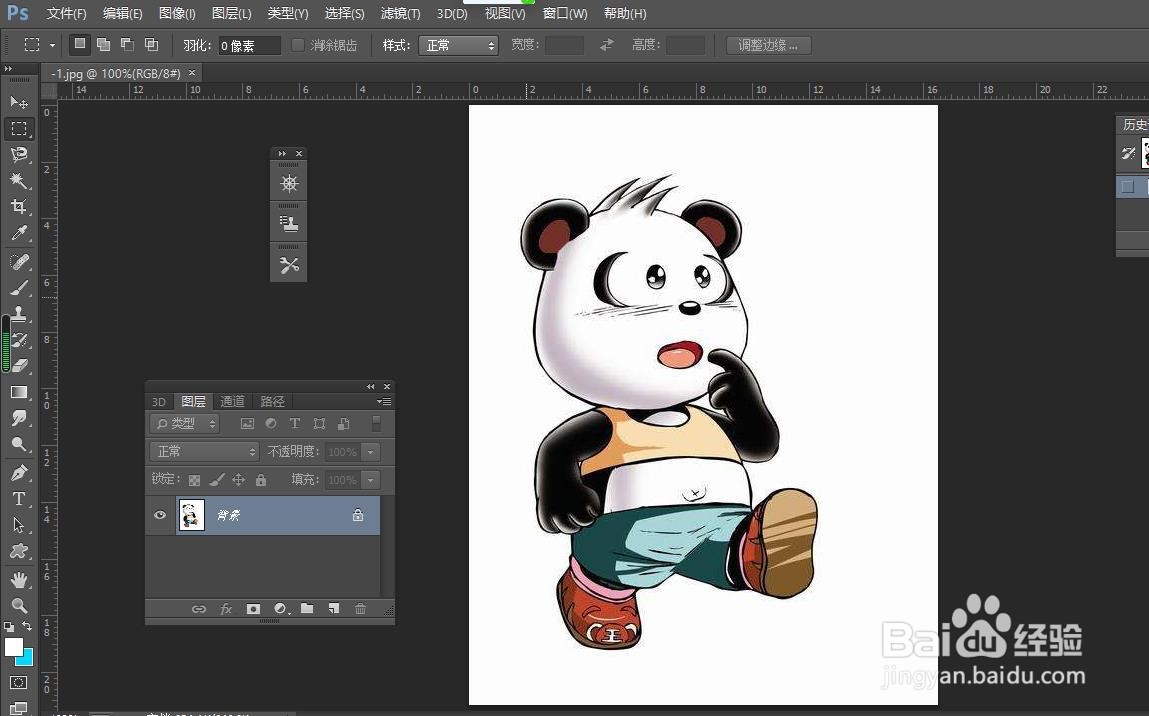The image size is (1149, 716).
Task: Delete layer using the trash icon
Action: point(360,609)
